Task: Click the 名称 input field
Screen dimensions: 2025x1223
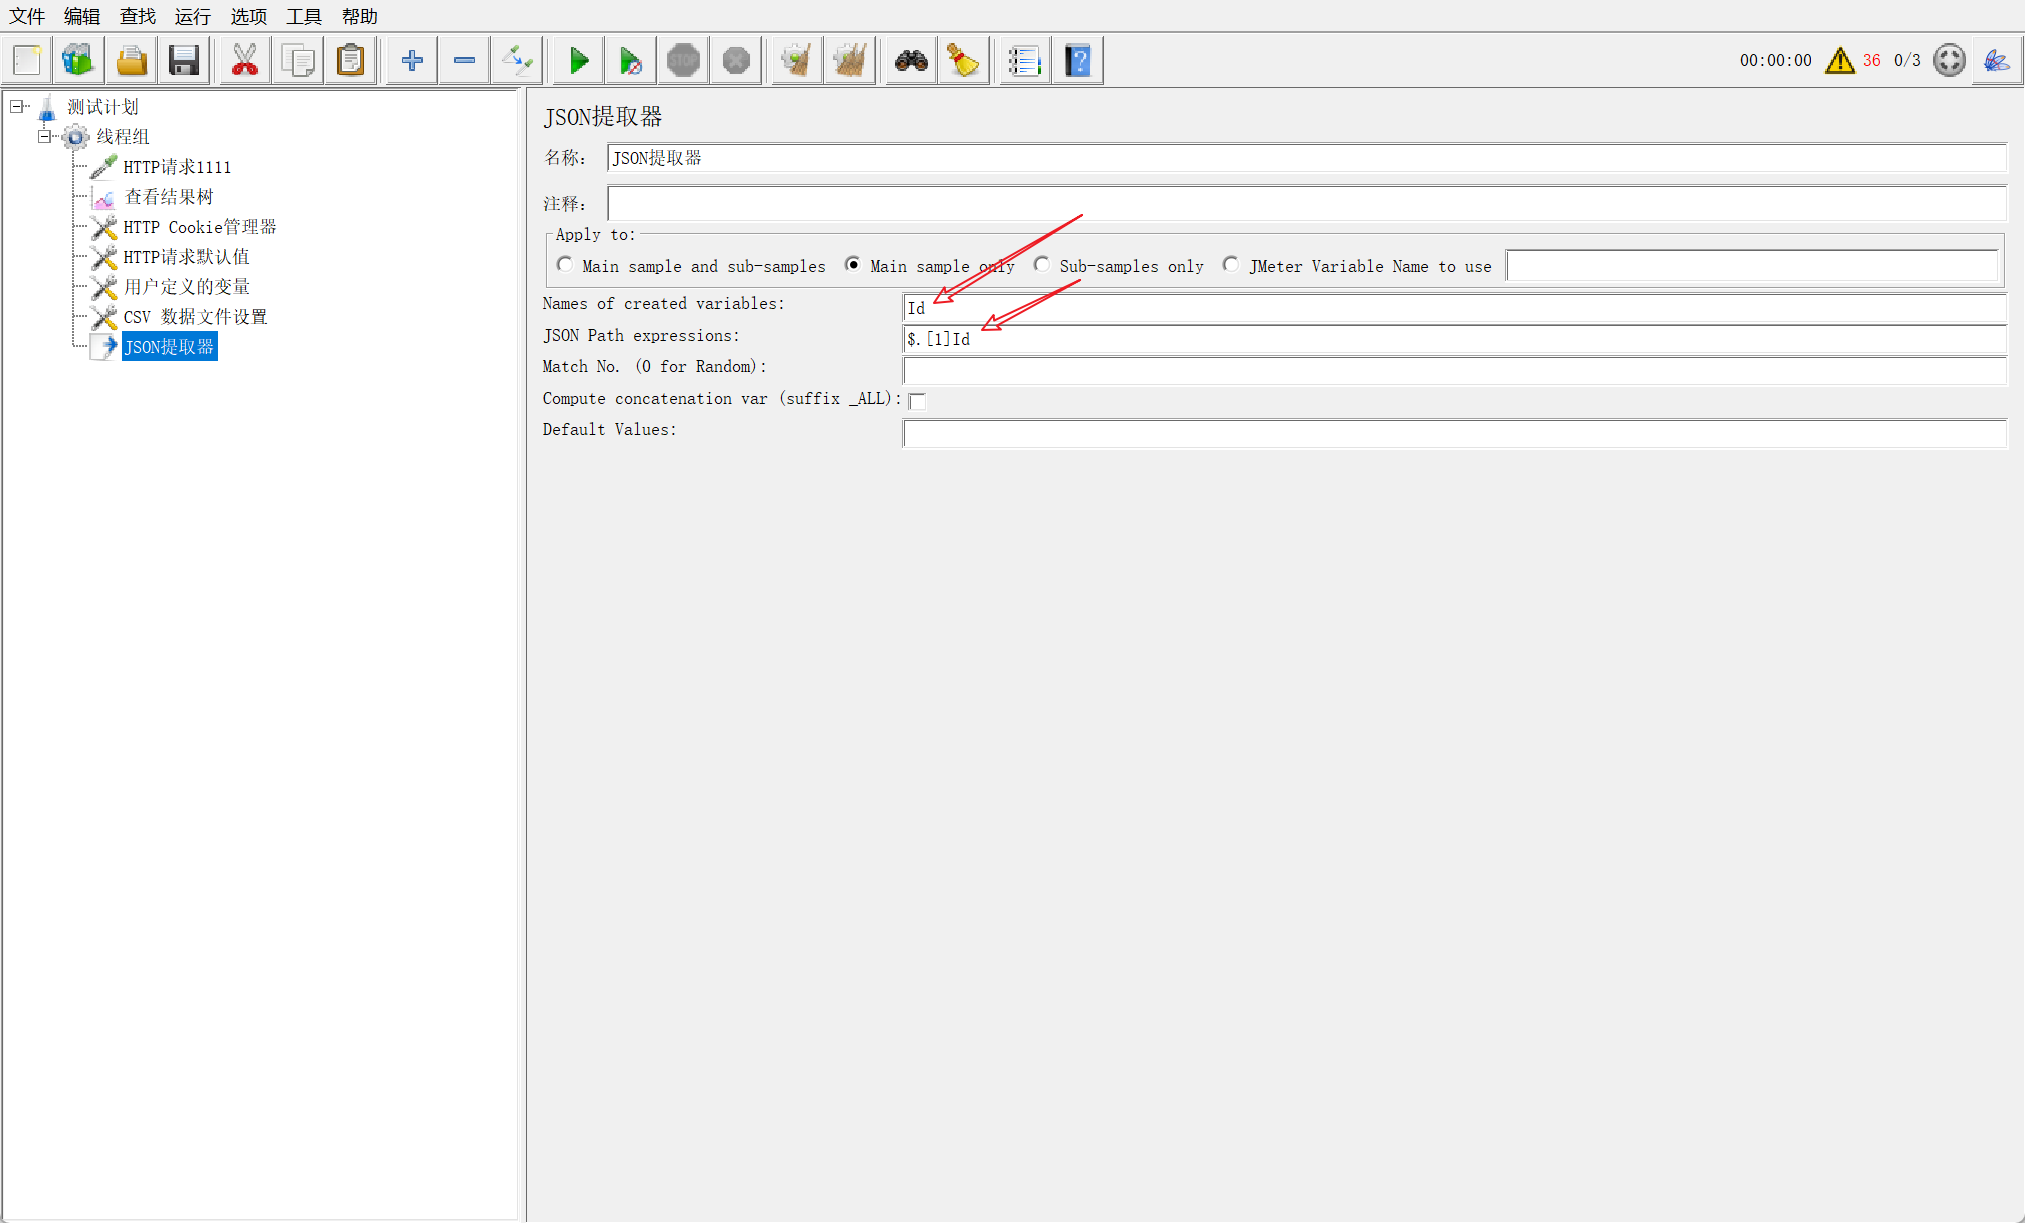Action: click(1306, 158)
